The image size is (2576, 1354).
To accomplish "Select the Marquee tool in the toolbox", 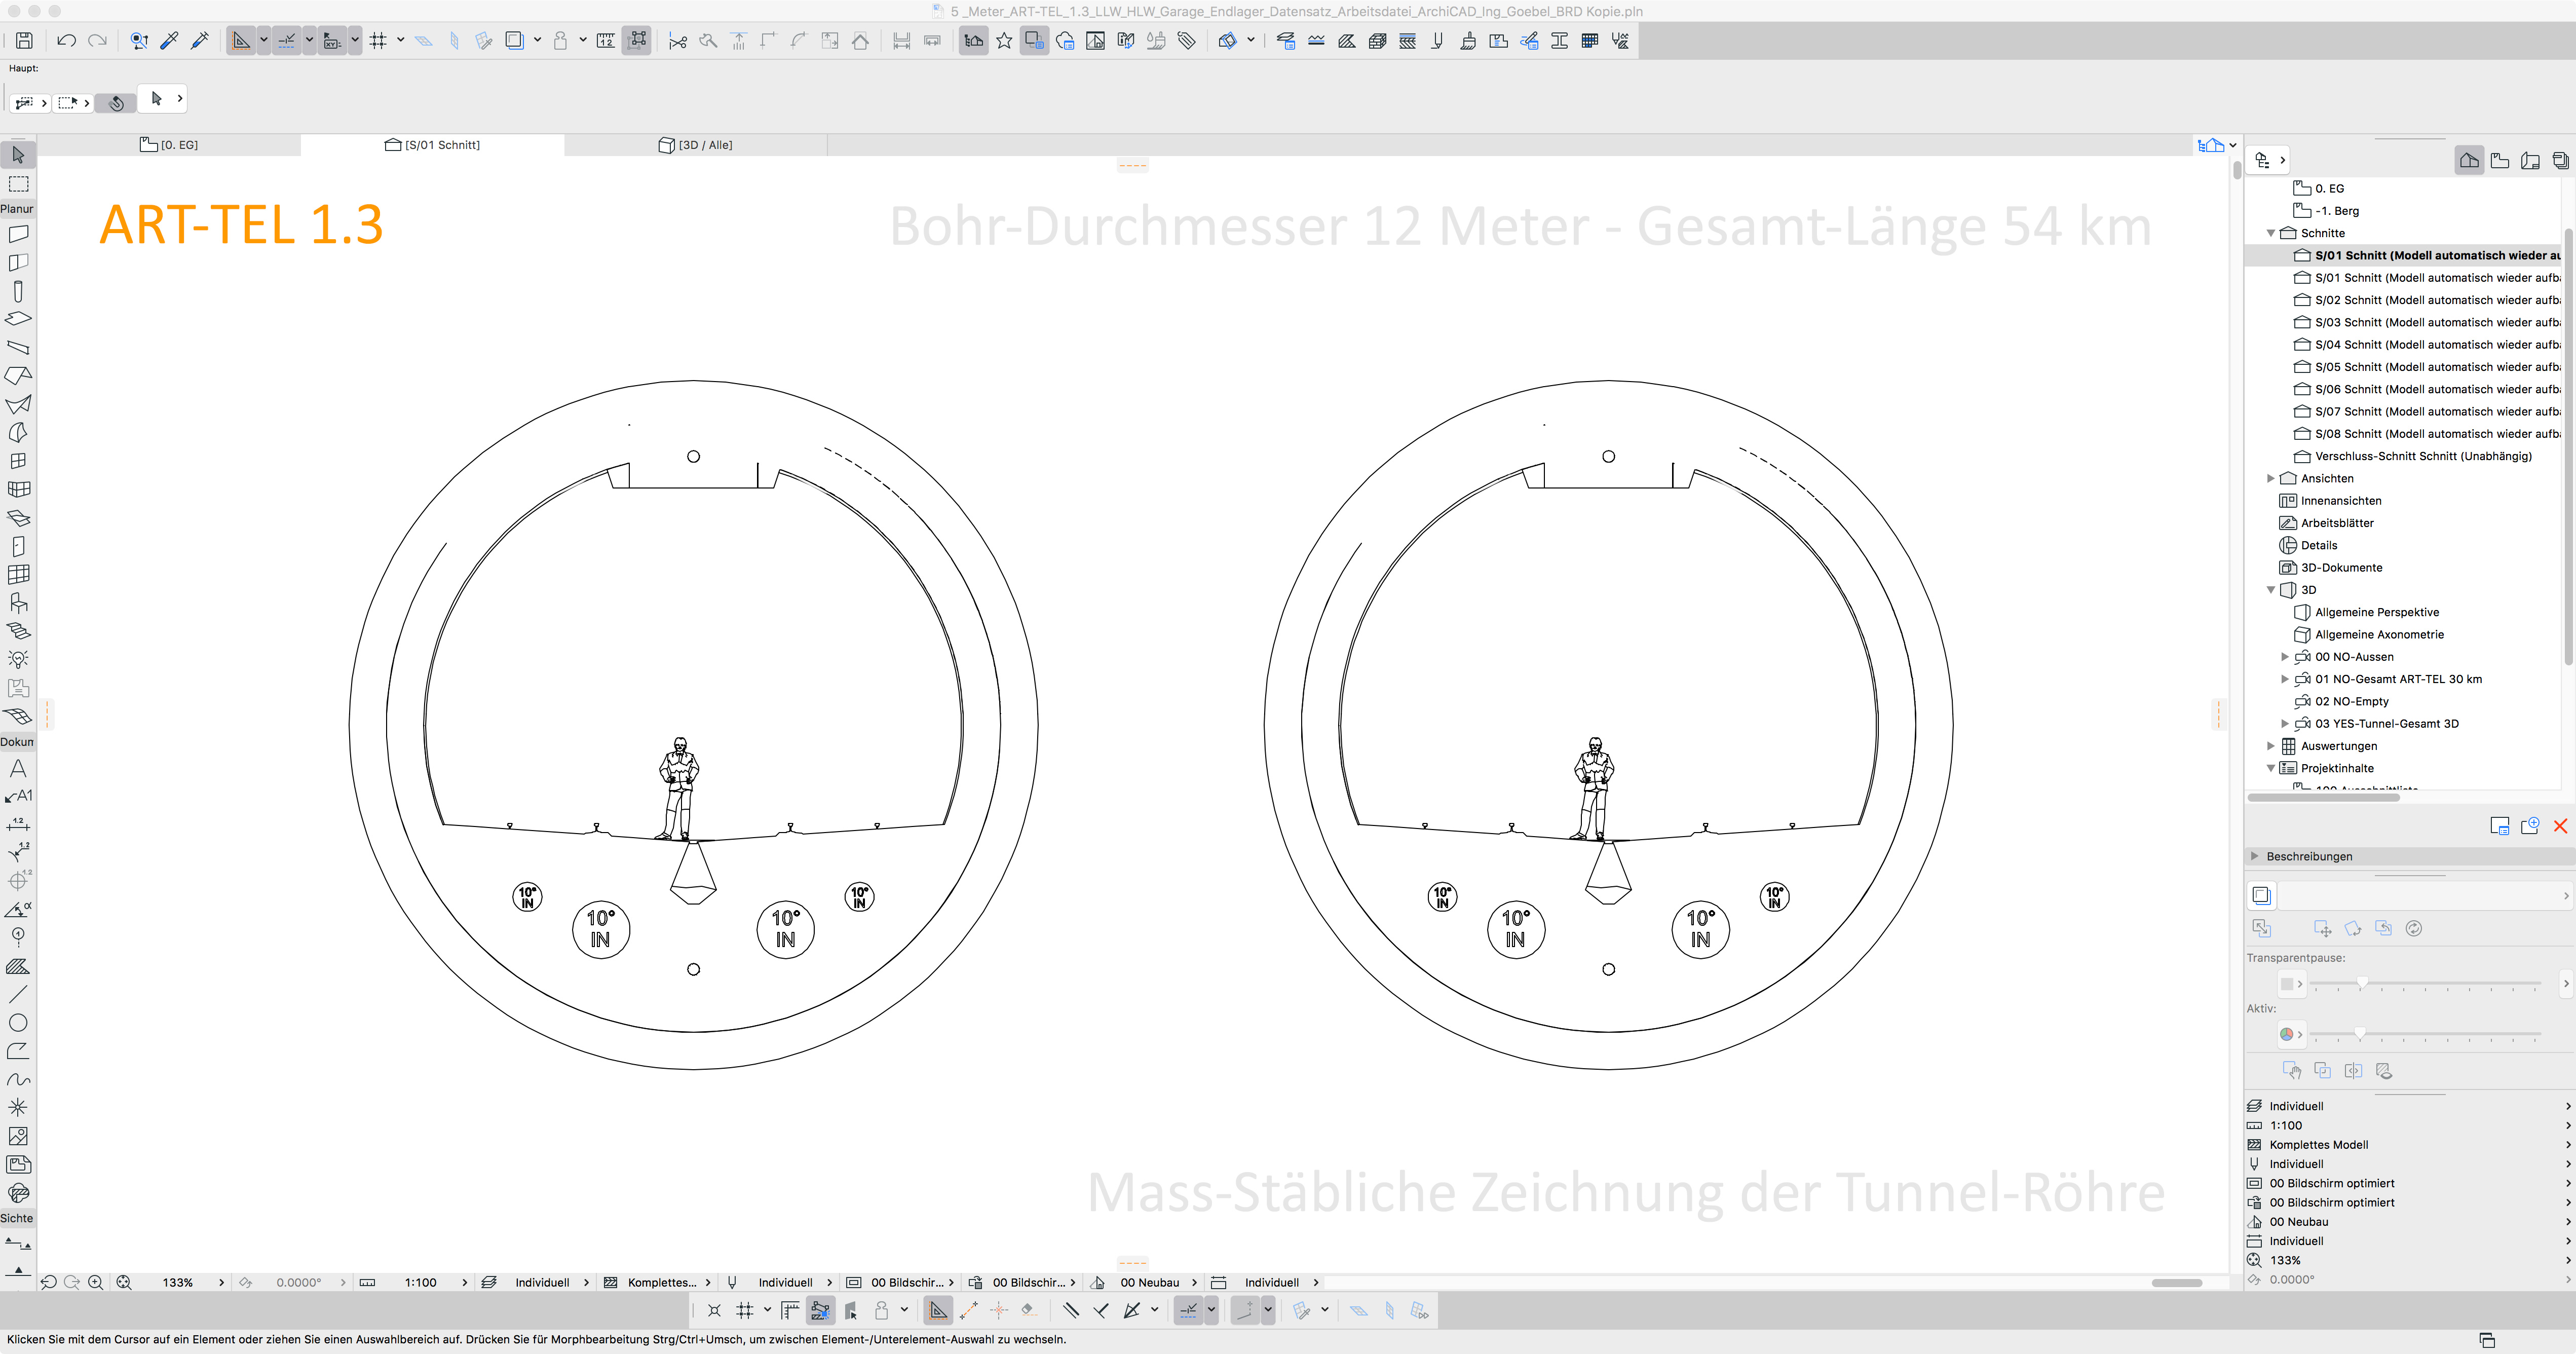I will (18, 184).
